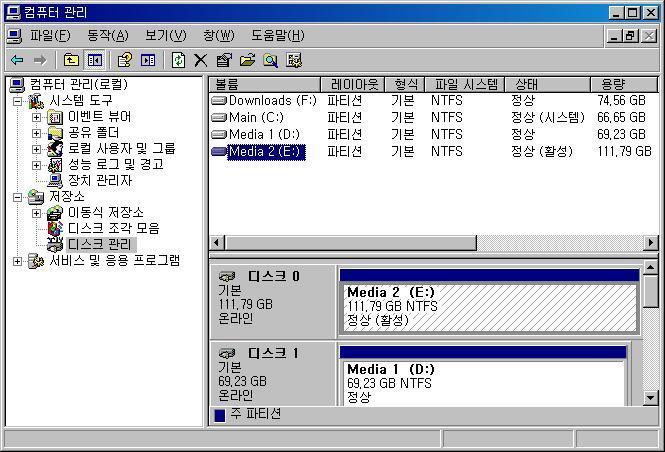665x452 pixels.
Task: Click the Explore magnifier toolbar icon
Action: 271,60
